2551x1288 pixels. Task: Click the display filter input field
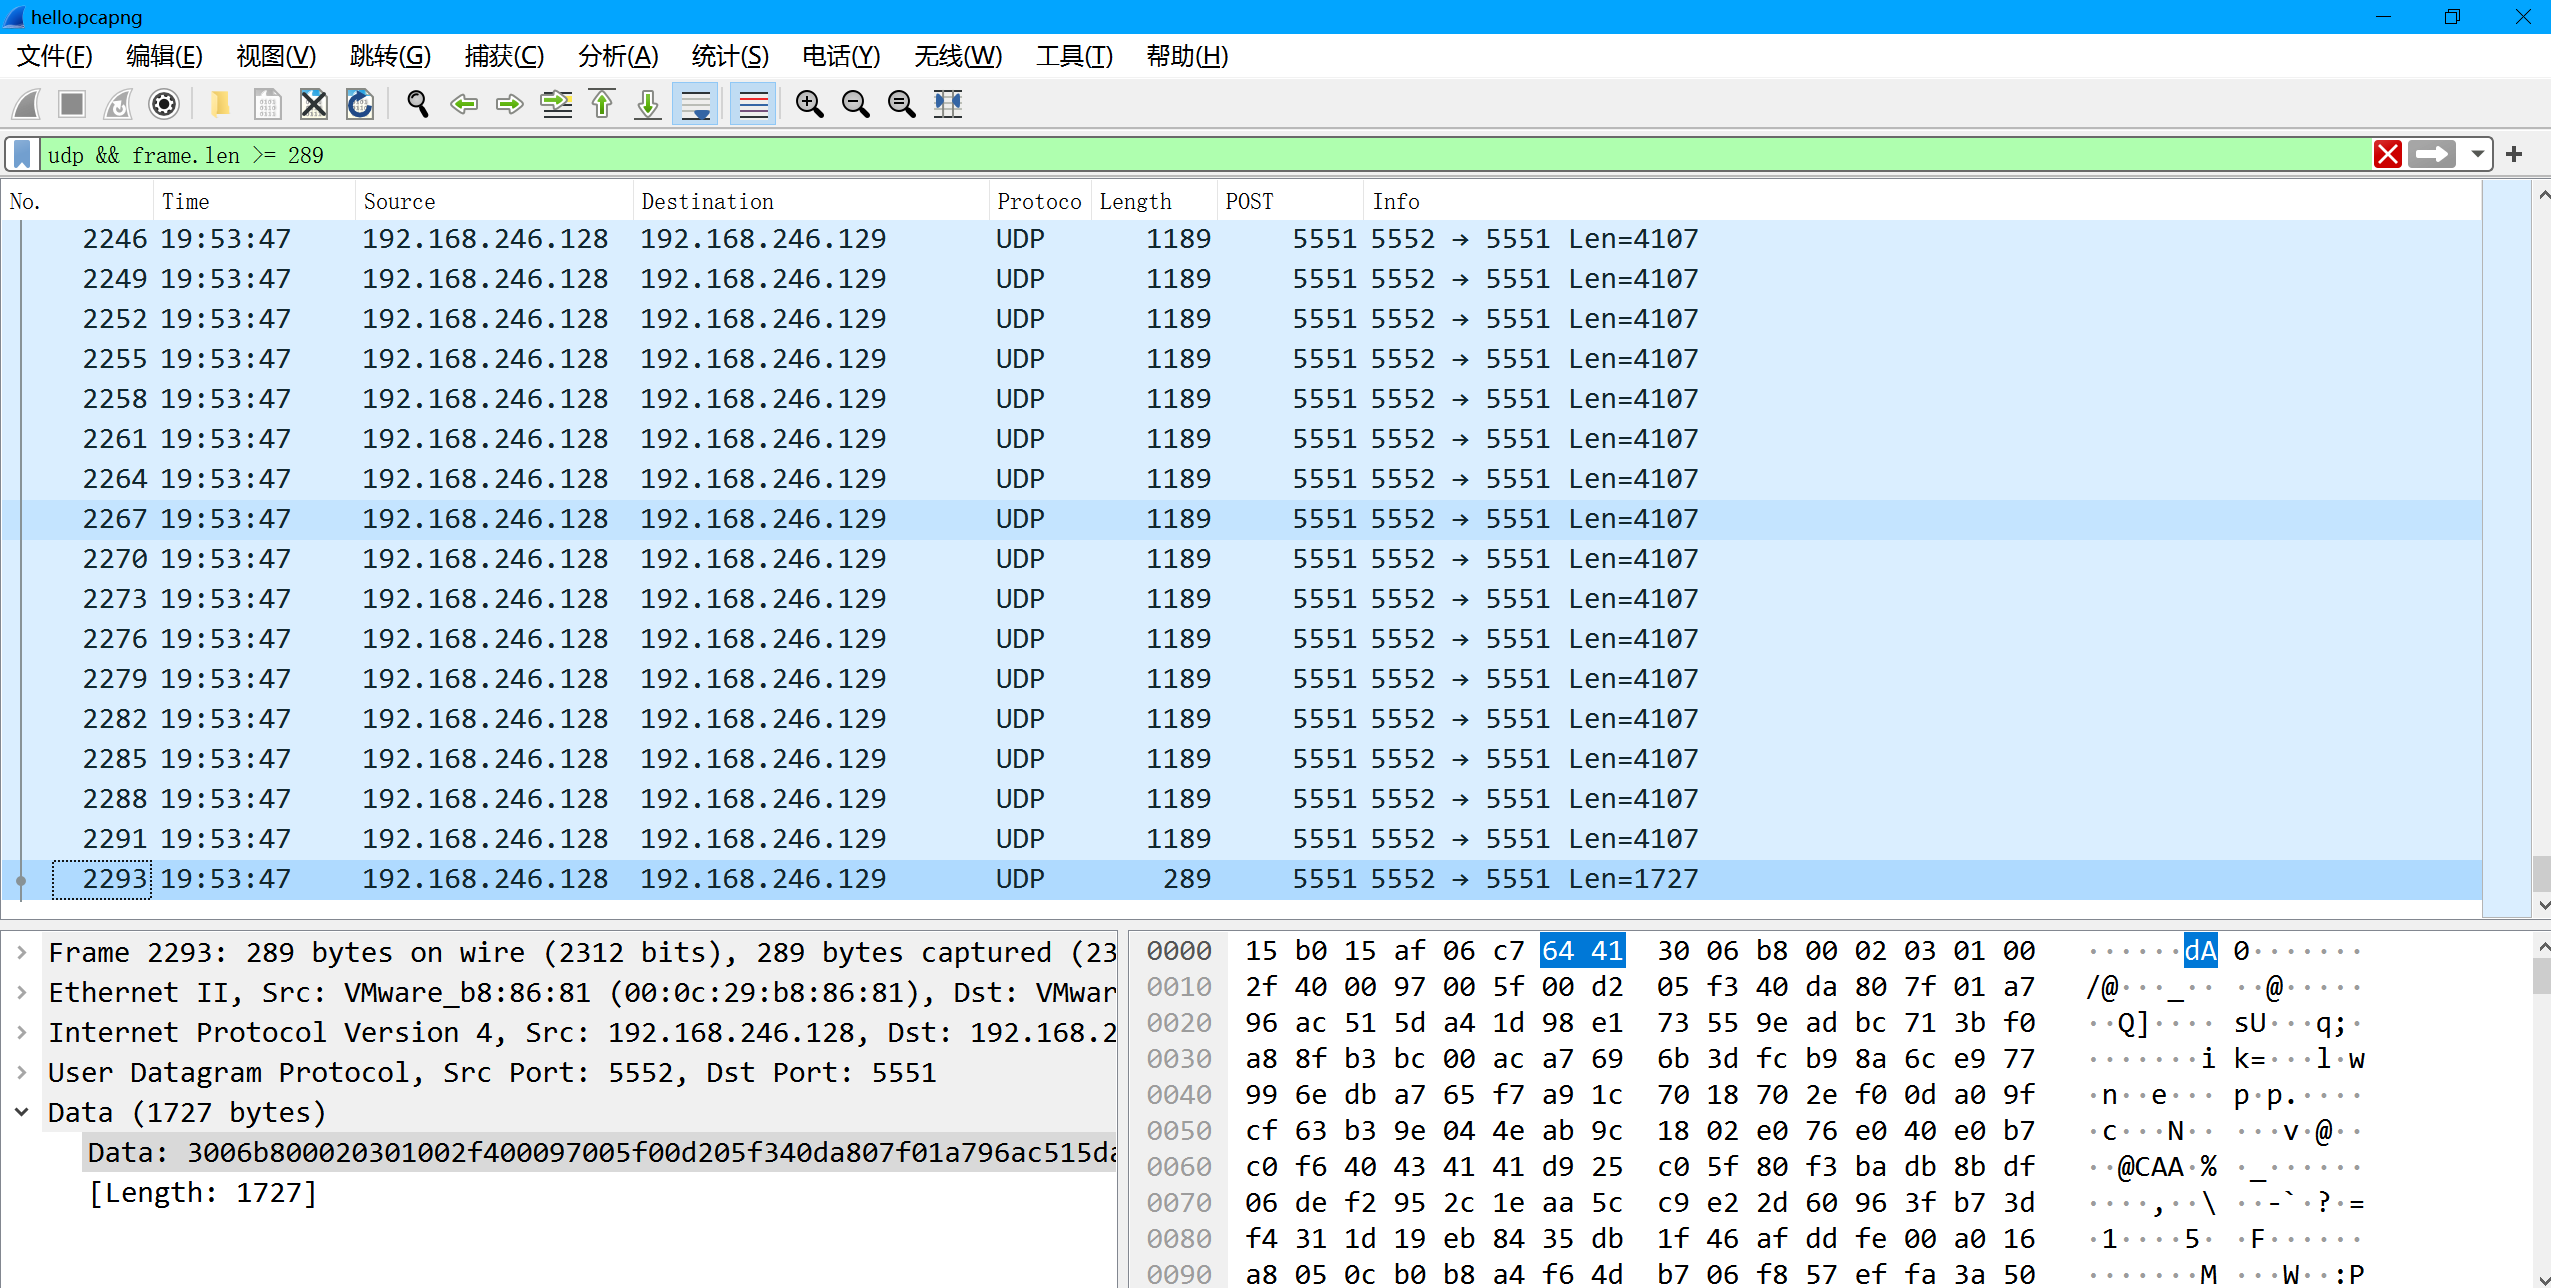click(x=1200, y=155)
